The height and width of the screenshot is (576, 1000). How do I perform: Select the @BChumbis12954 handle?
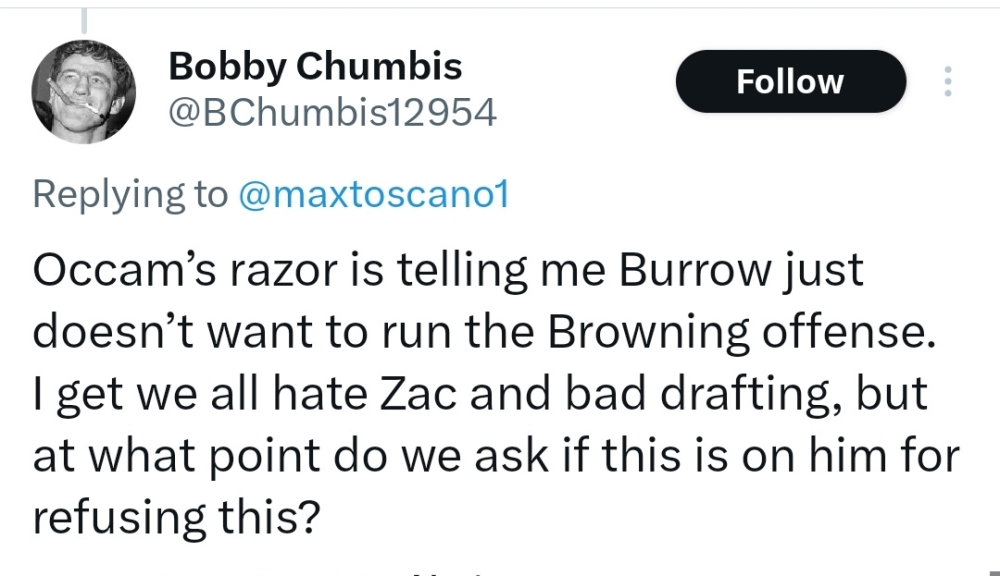[330, 113]
